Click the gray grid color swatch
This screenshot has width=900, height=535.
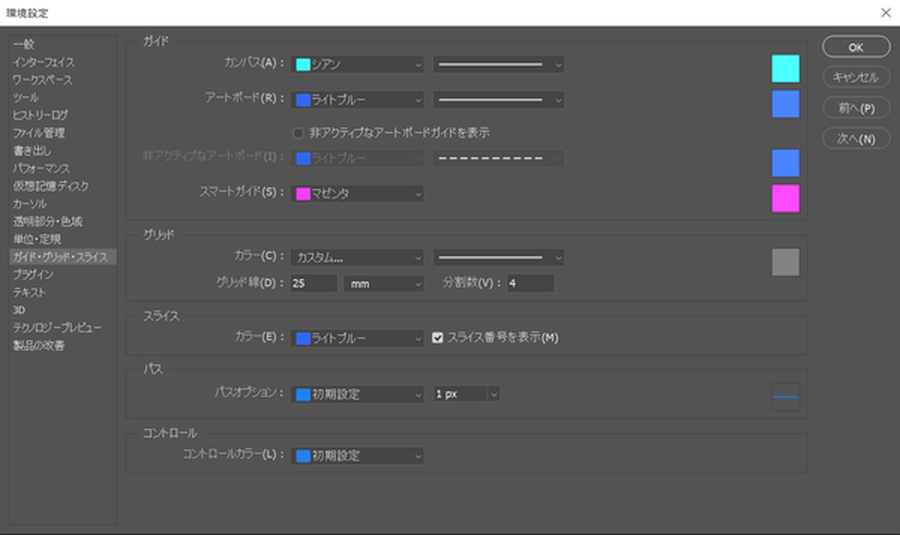[785, 262]
